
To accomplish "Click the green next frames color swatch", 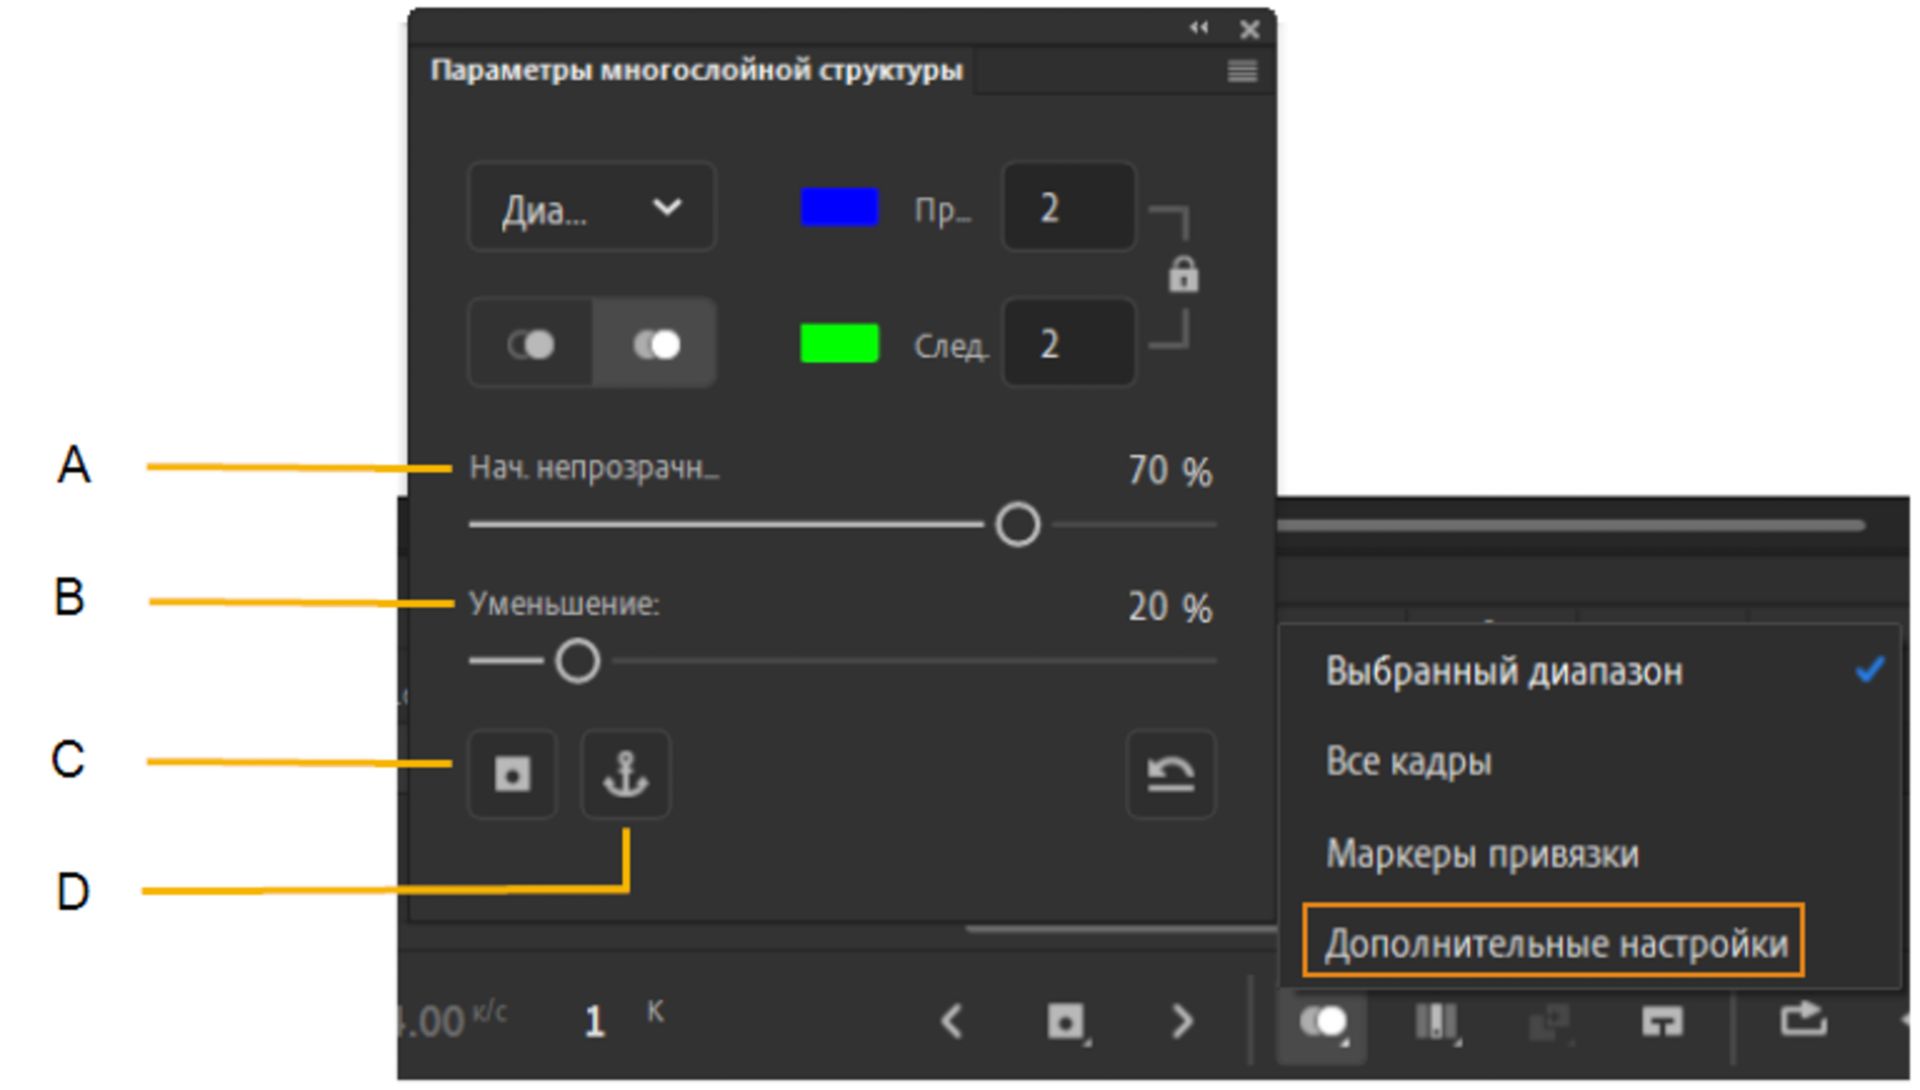I will pyautogui.click(x=839, y=343).
